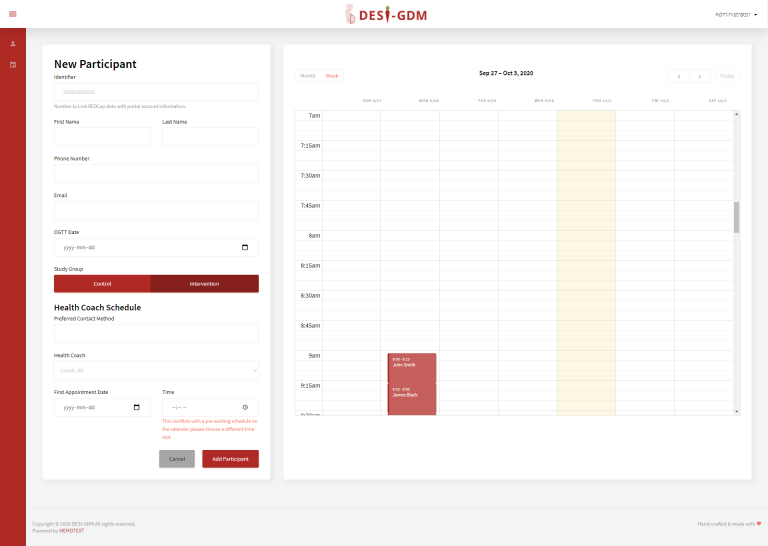
Task: Switch calendar to Week view
Action: pyautogui.click(x=332, y=76)
